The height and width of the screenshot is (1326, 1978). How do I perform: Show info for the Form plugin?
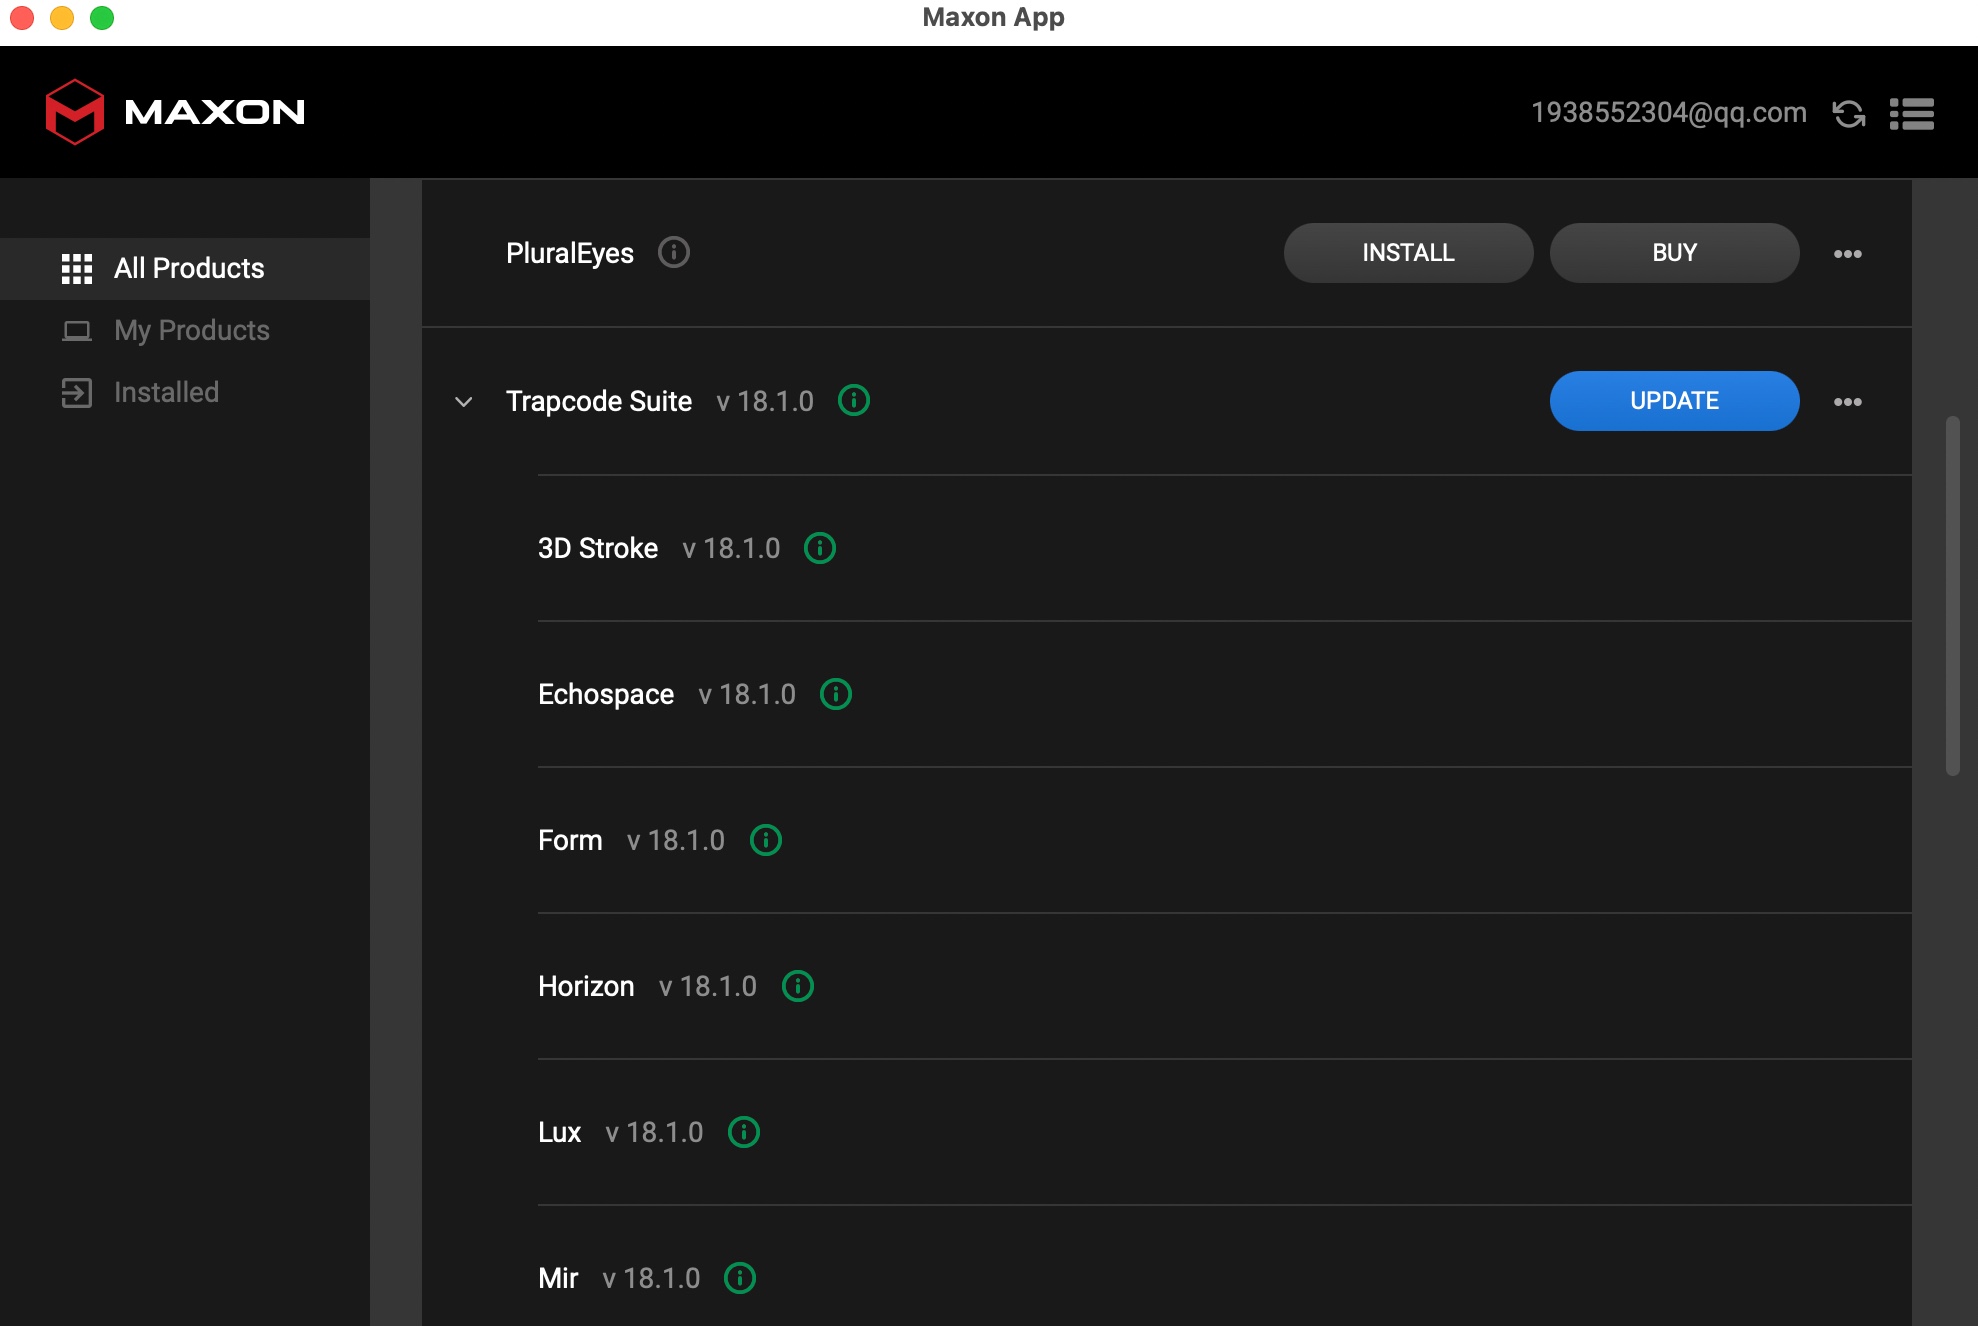point(766,840)
